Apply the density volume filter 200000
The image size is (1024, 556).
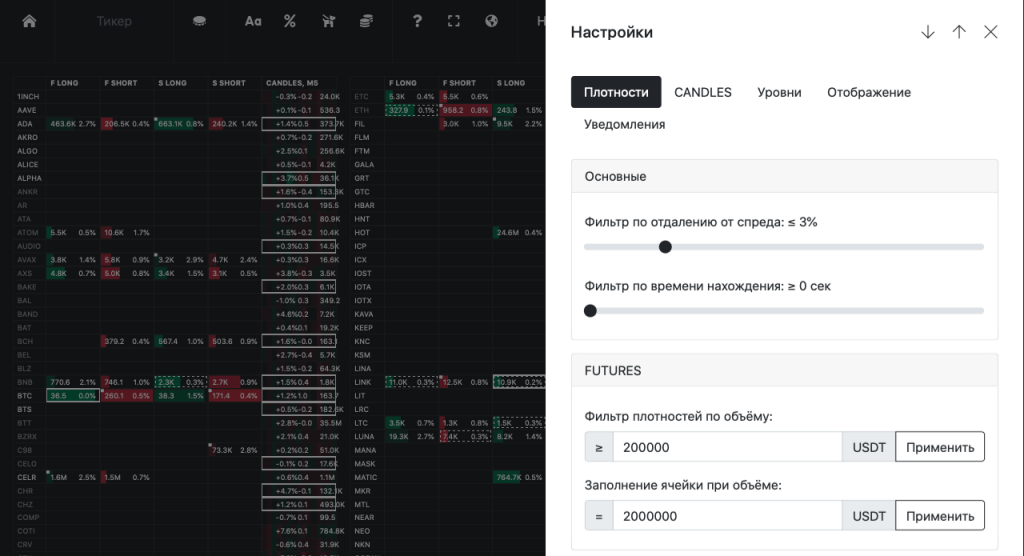[x=939, y=447]
